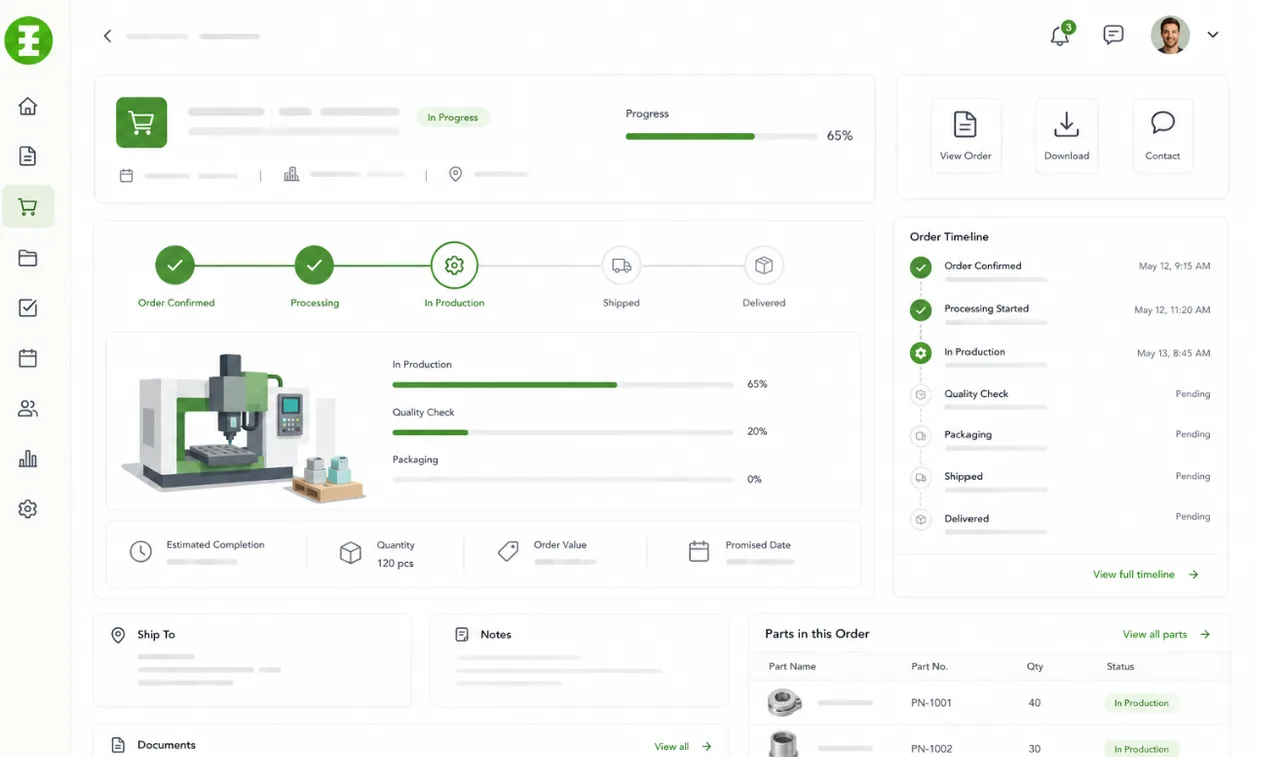
Task: Click In Production timeline gear icon
Action: [x=921, y=353]
